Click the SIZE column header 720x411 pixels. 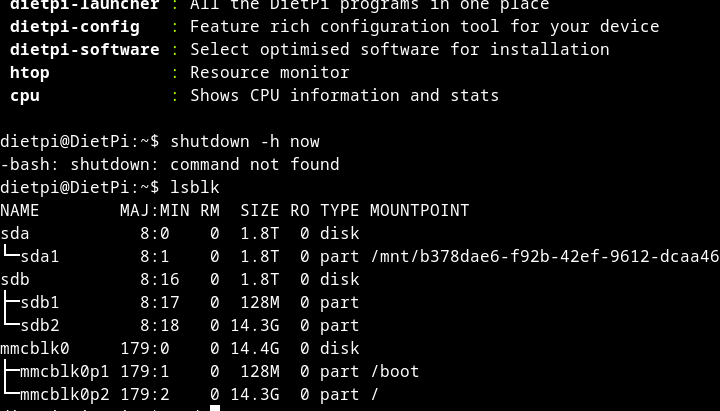[x=260, y=210]
